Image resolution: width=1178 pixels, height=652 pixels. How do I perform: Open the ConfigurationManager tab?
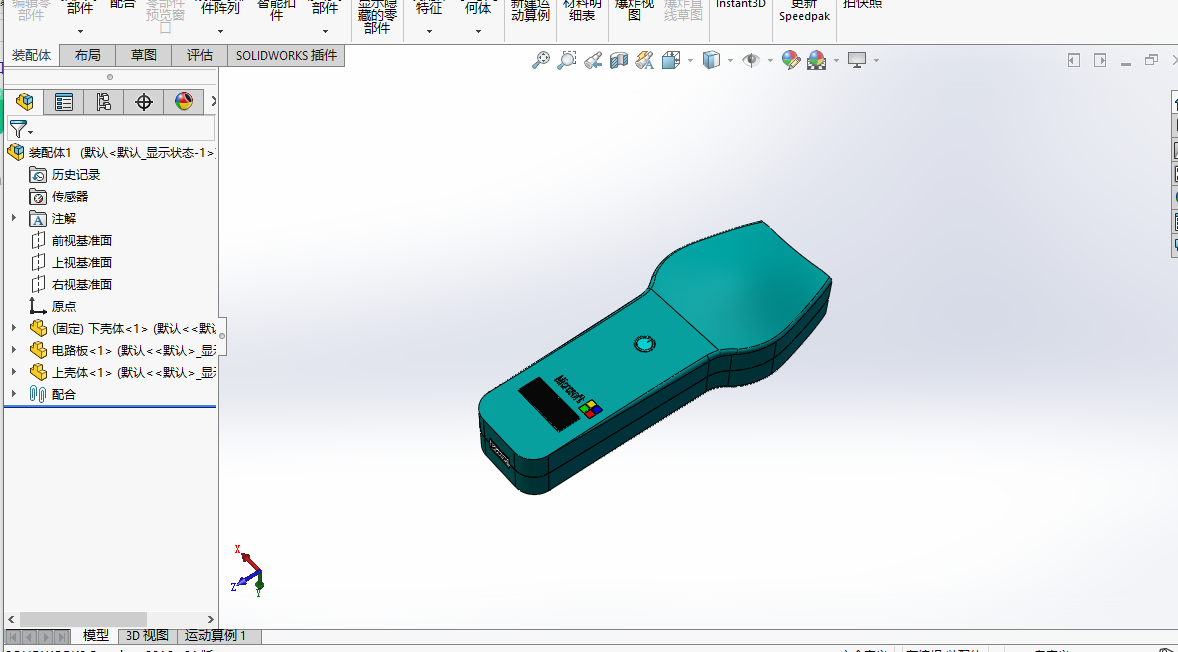coord(104,101)
